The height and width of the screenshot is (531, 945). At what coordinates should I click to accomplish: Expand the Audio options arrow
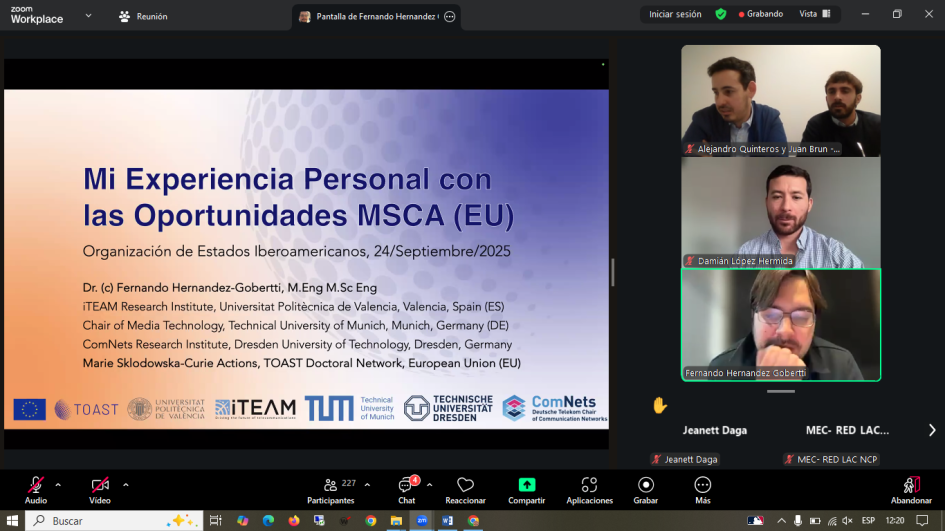[58, 484]
